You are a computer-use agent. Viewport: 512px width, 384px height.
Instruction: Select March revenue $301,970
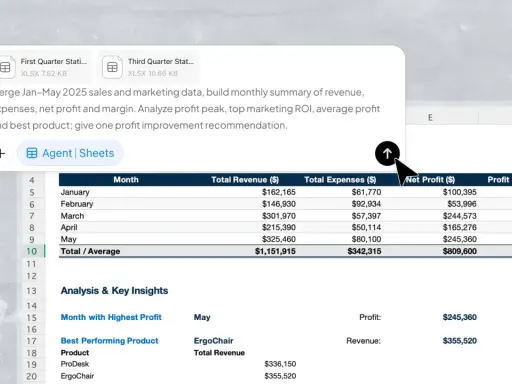click(x=279, y=216)
